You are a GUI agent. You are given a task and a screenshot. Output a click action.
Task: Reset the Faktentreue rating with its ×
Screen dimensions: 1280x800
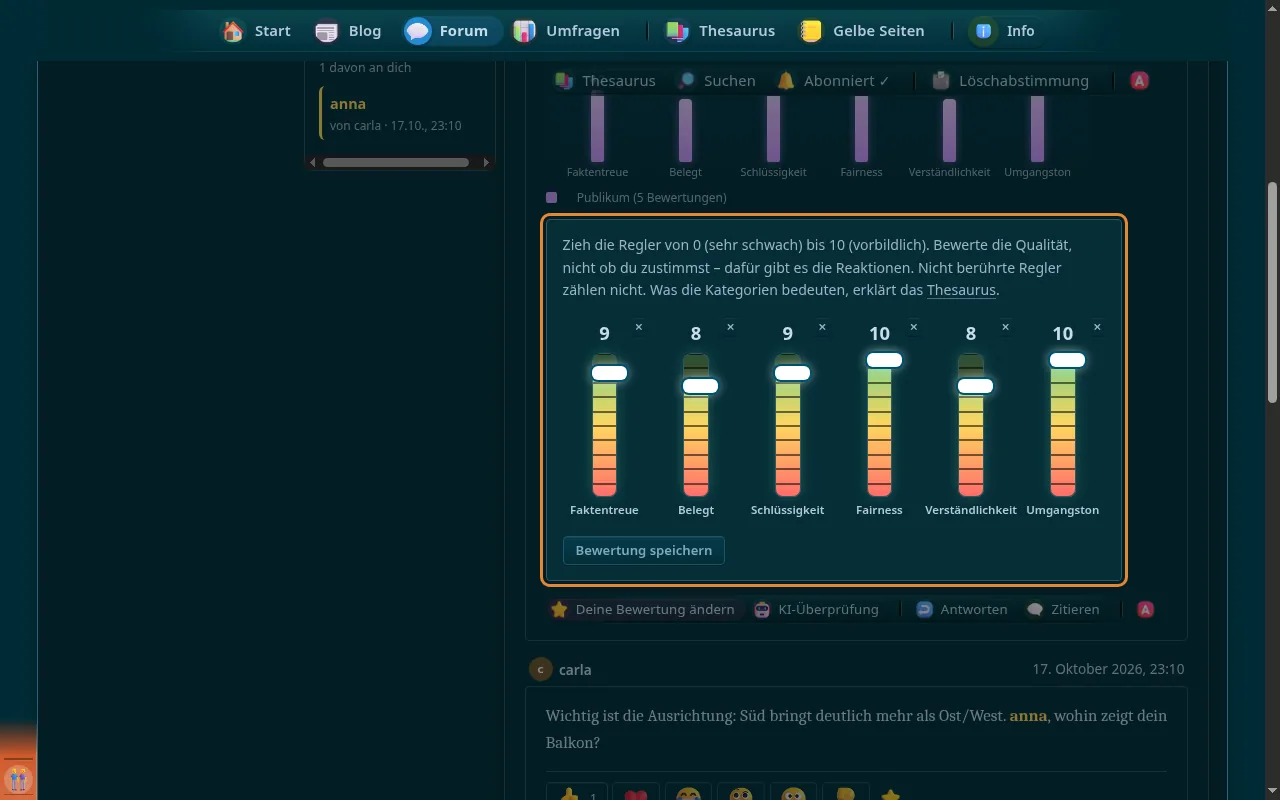639,327
